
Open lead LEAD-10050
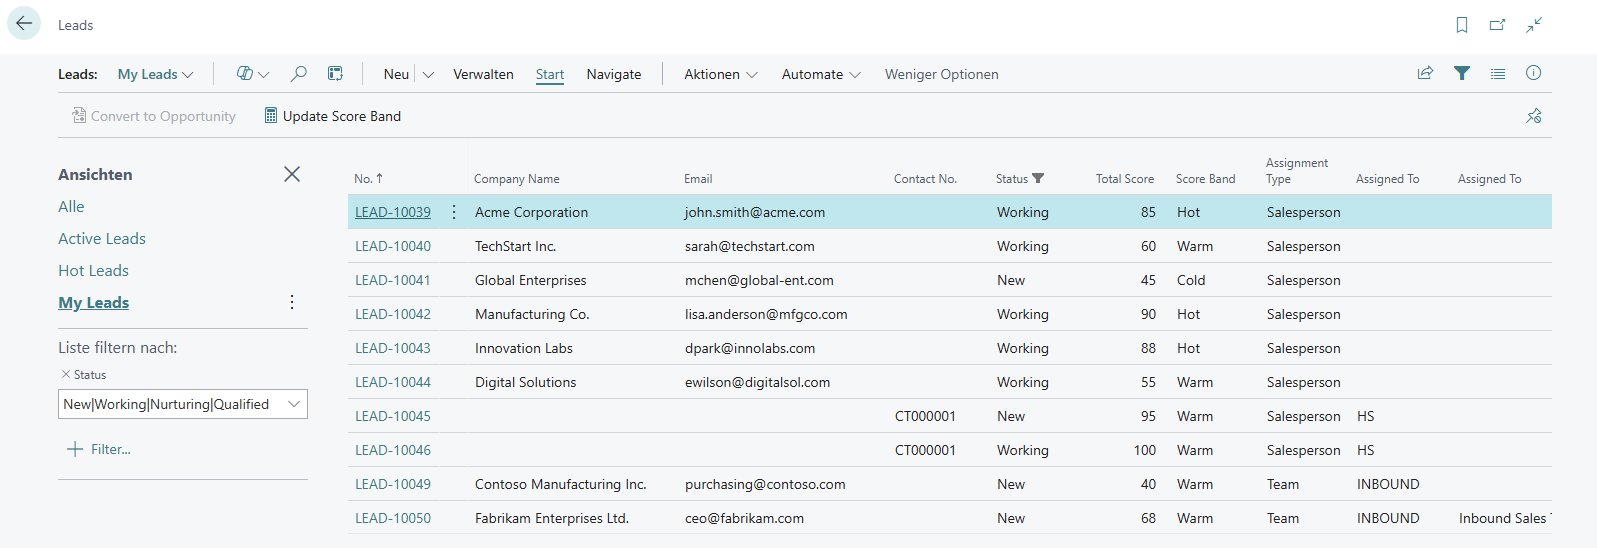(393, 518)
